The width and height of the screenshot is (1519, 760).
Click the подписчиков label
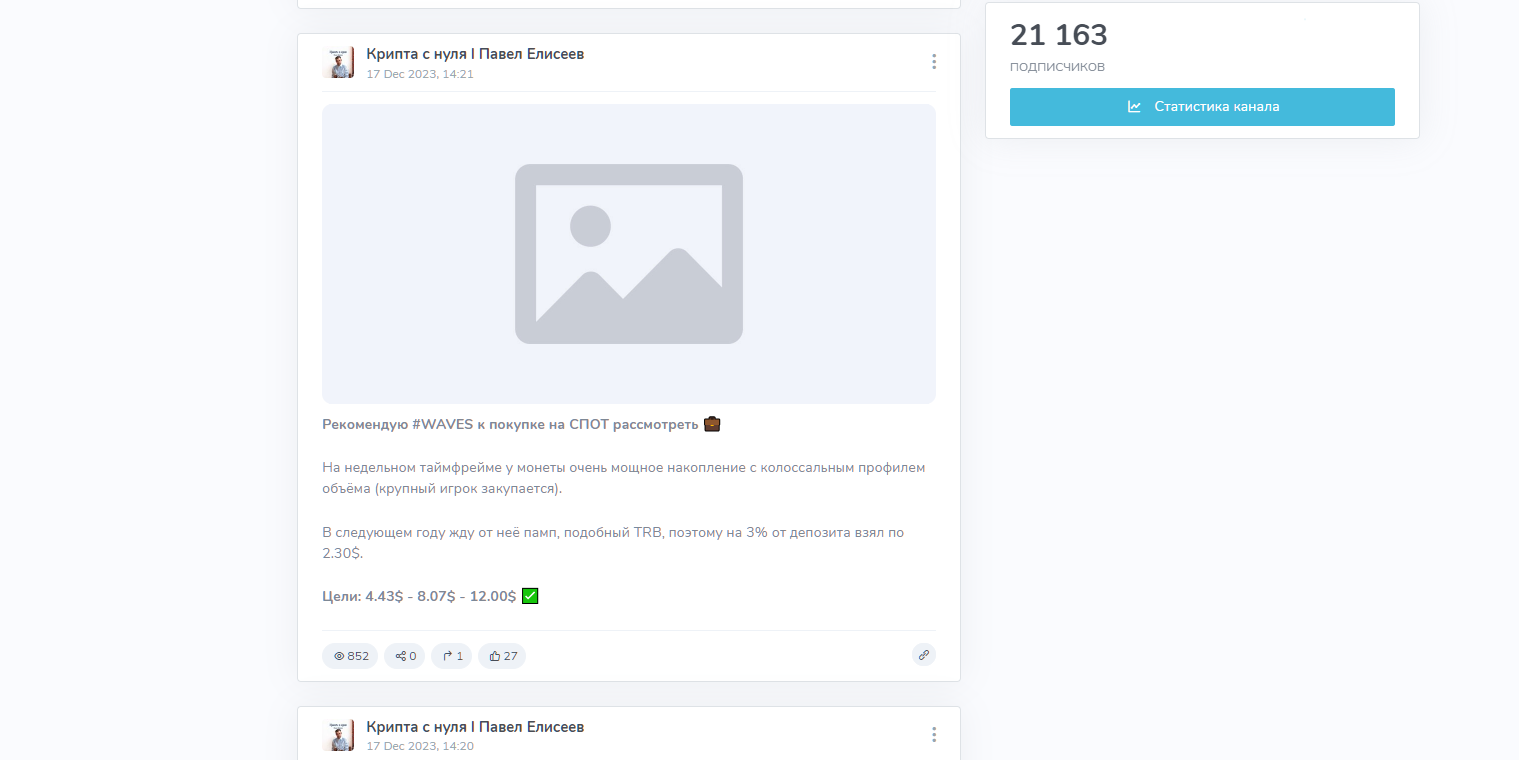coord(1057,67)
